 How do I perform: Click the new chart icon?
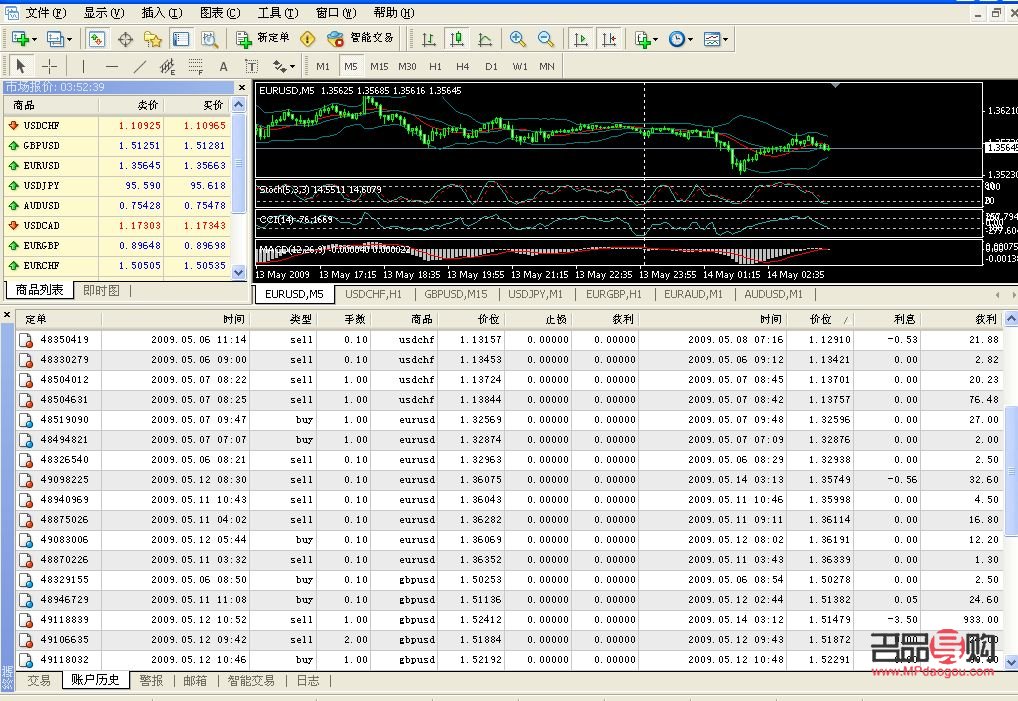click(x=20, y=39)
